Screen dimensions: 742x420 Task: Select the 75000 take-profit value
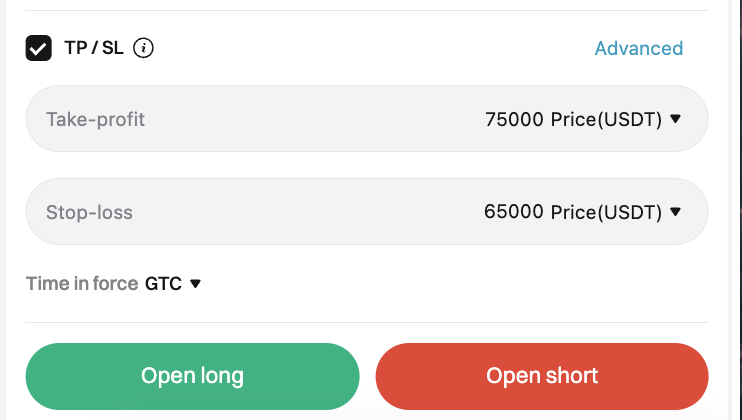514,119
